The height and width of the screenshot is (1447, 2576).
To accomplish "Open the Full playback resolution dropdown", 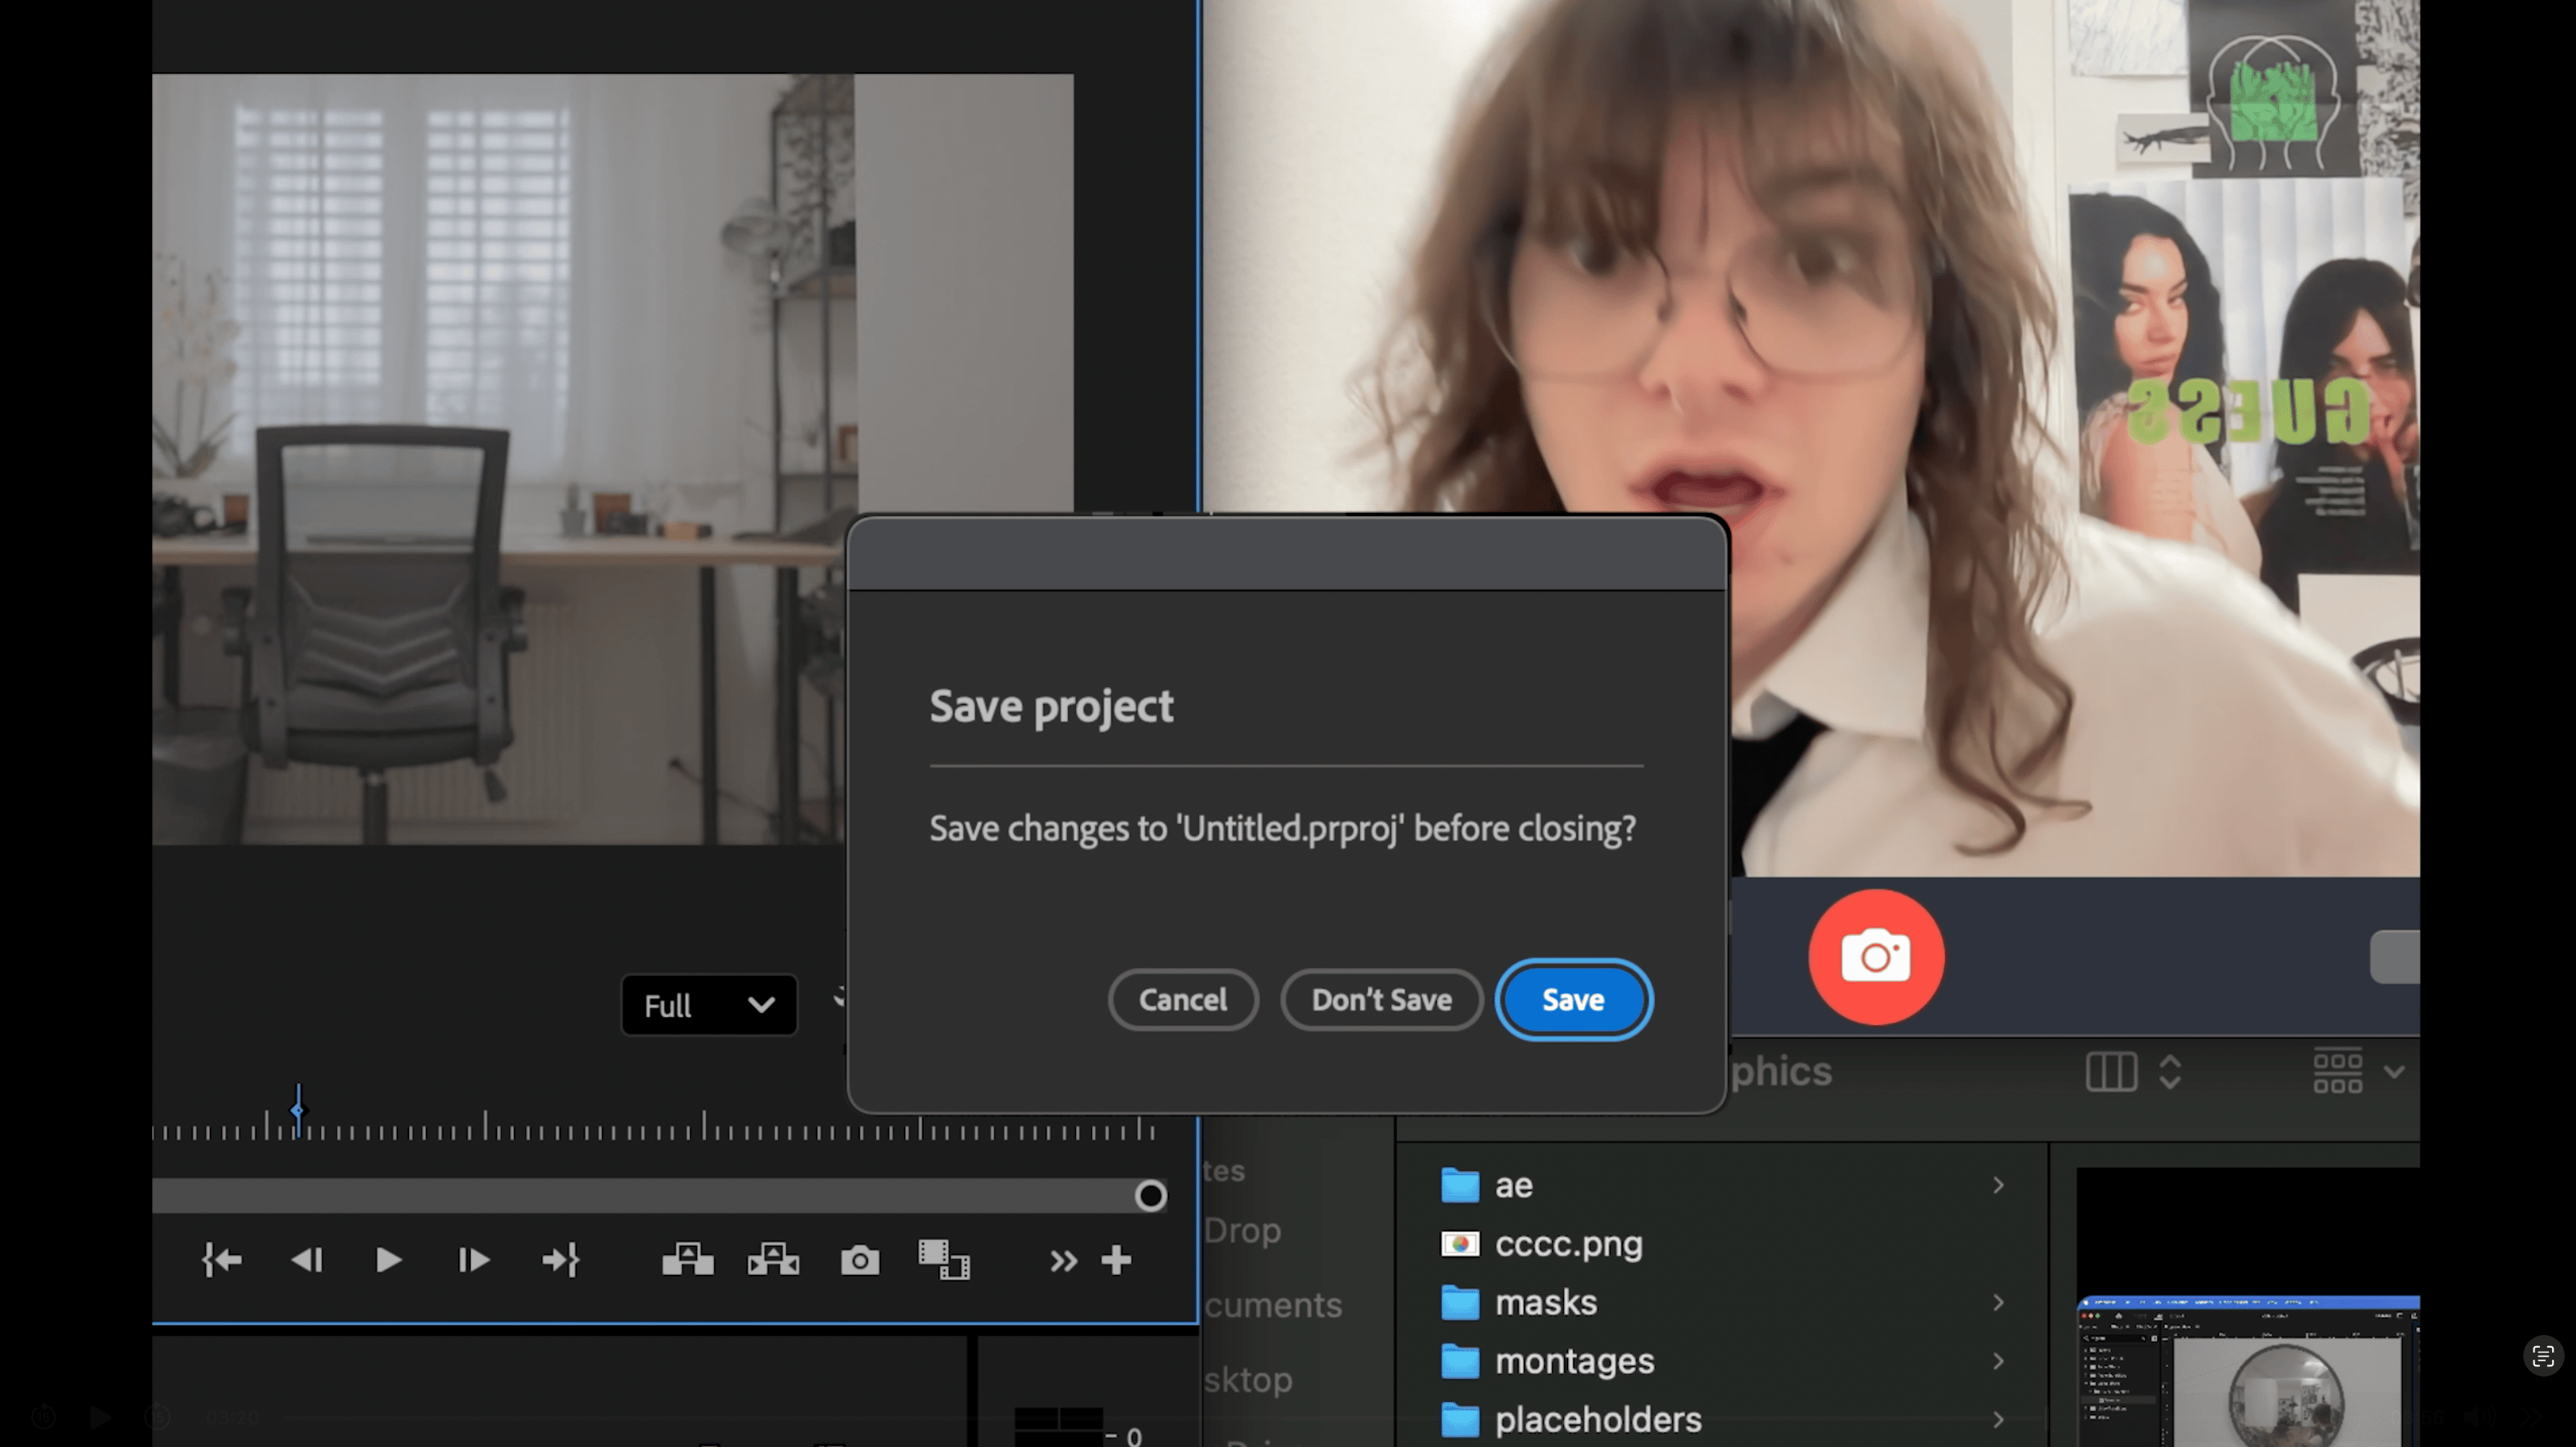I will tap(709, 1005).
